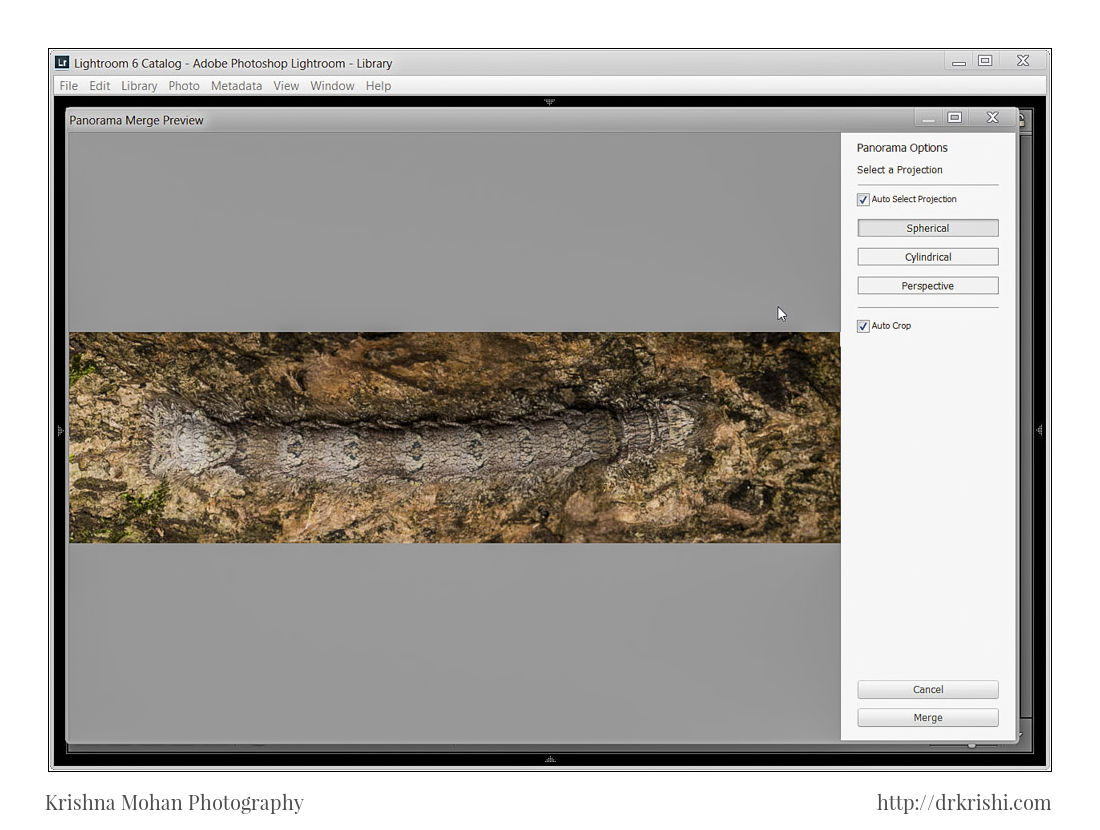Click the bottom filmstrip panel arrow
The image size is (1100, 830).
click(549, 760)
